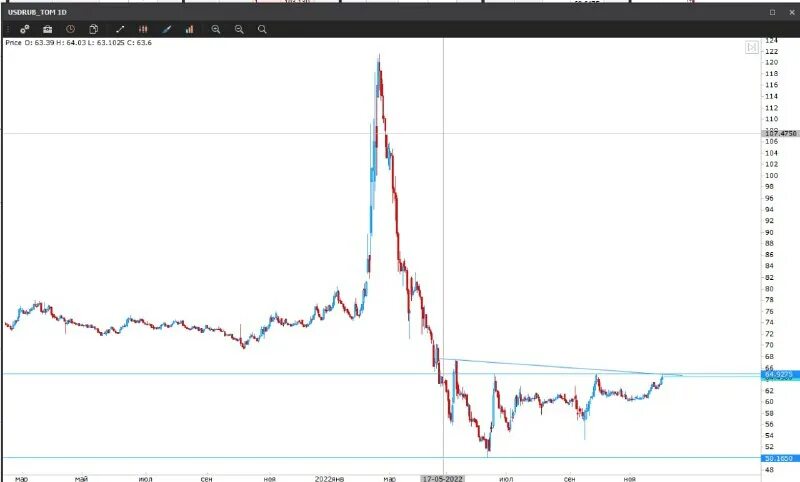Screen dimensions: 800x482
Task: Click the 2022янв time axis label
Action: tap(329, 478)
